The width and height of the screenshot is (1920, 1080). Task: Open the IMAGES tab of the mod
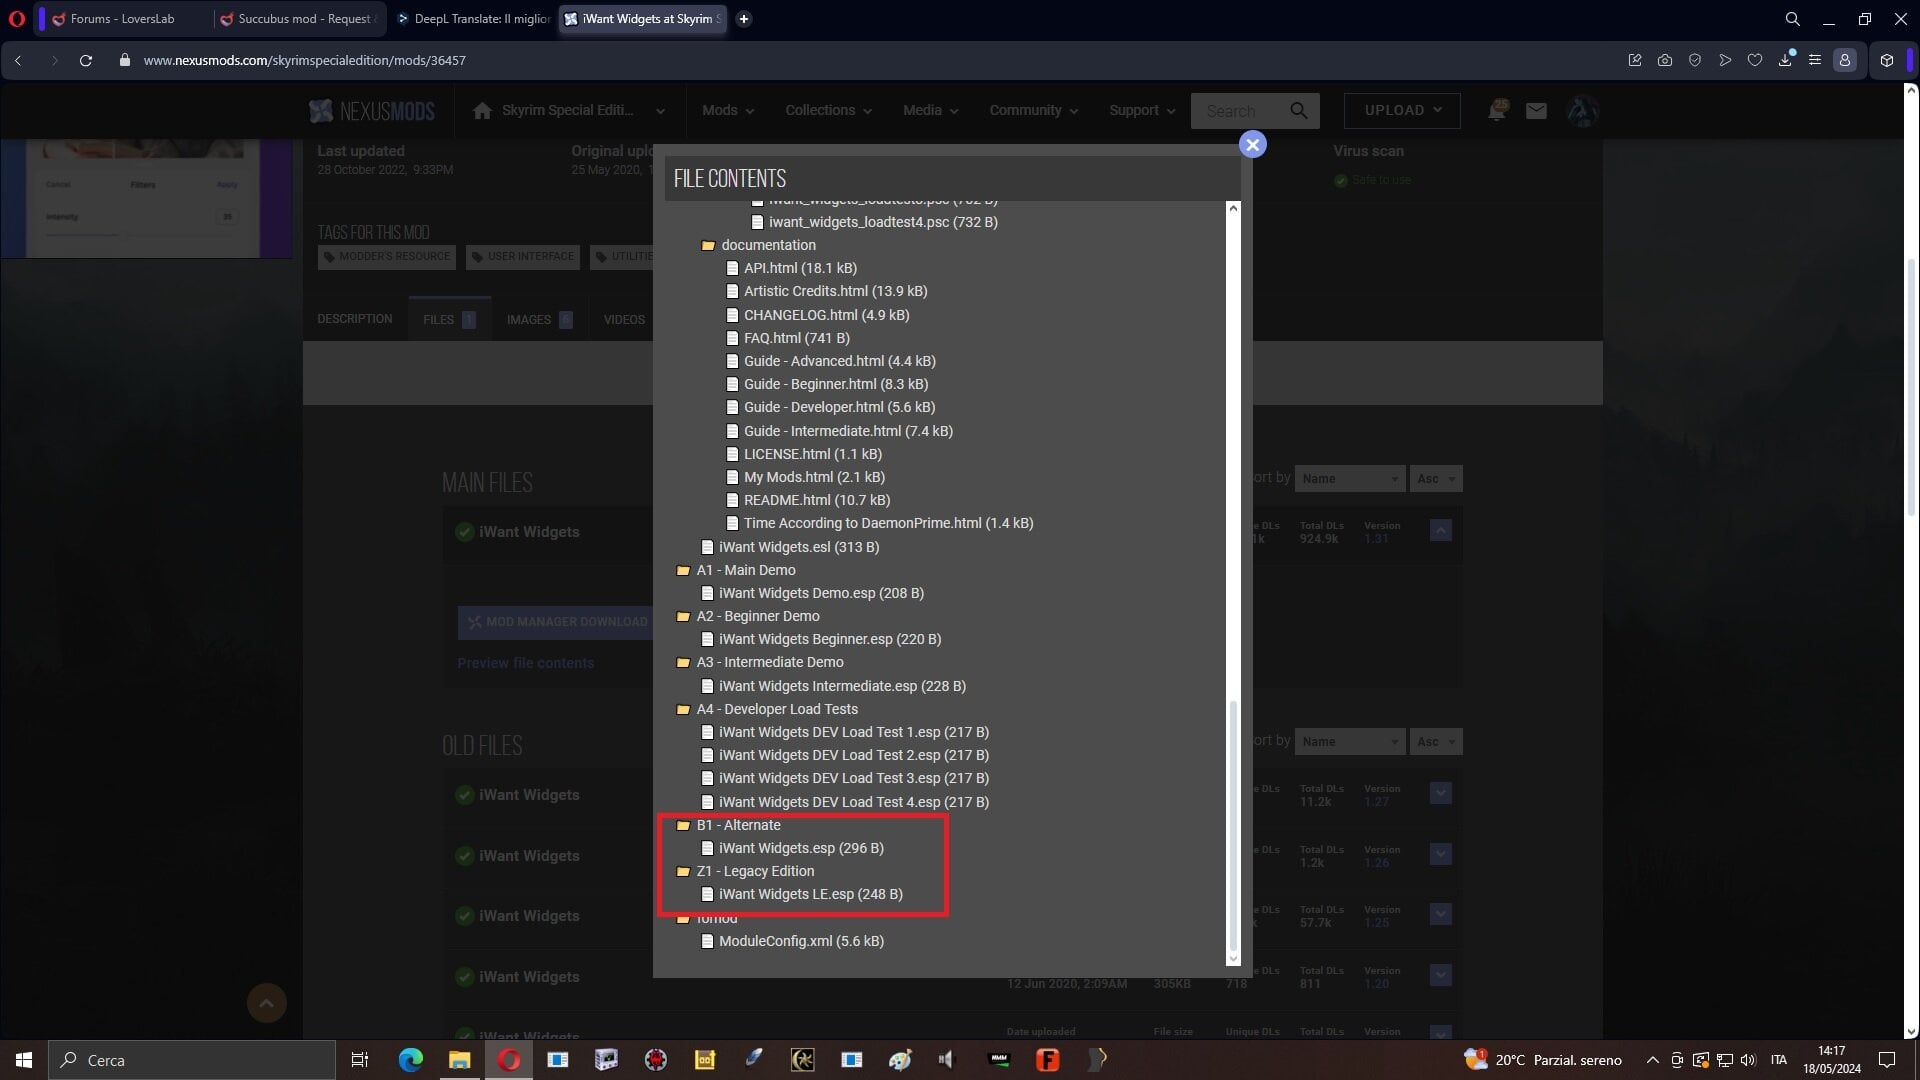click(x=539, y=320)
